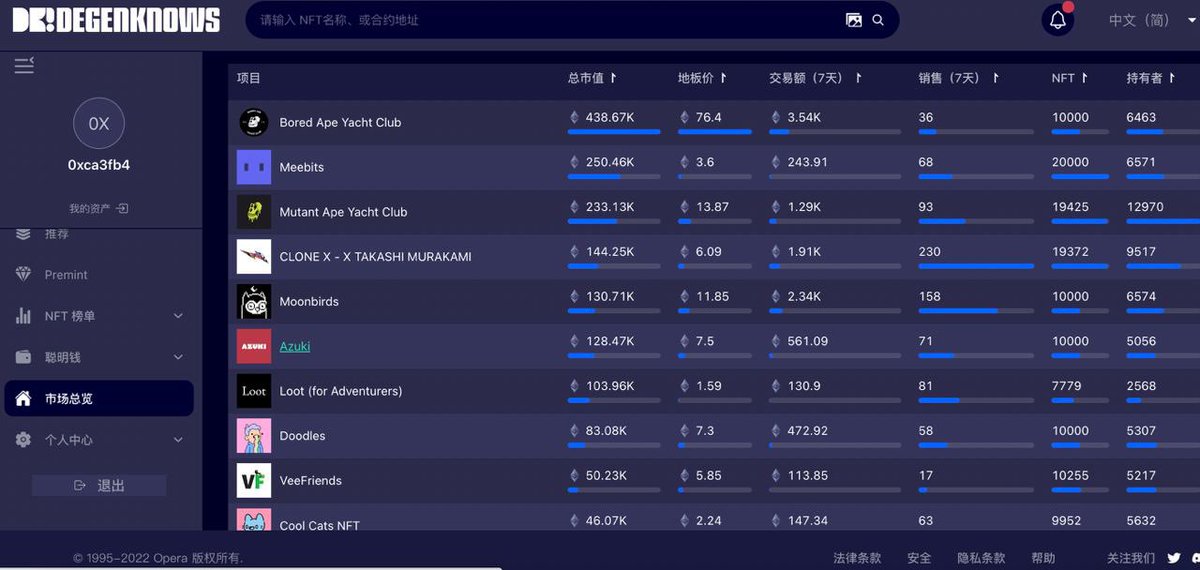
Task: Click Meebits NFT count bar
Action: (1080, 177)
